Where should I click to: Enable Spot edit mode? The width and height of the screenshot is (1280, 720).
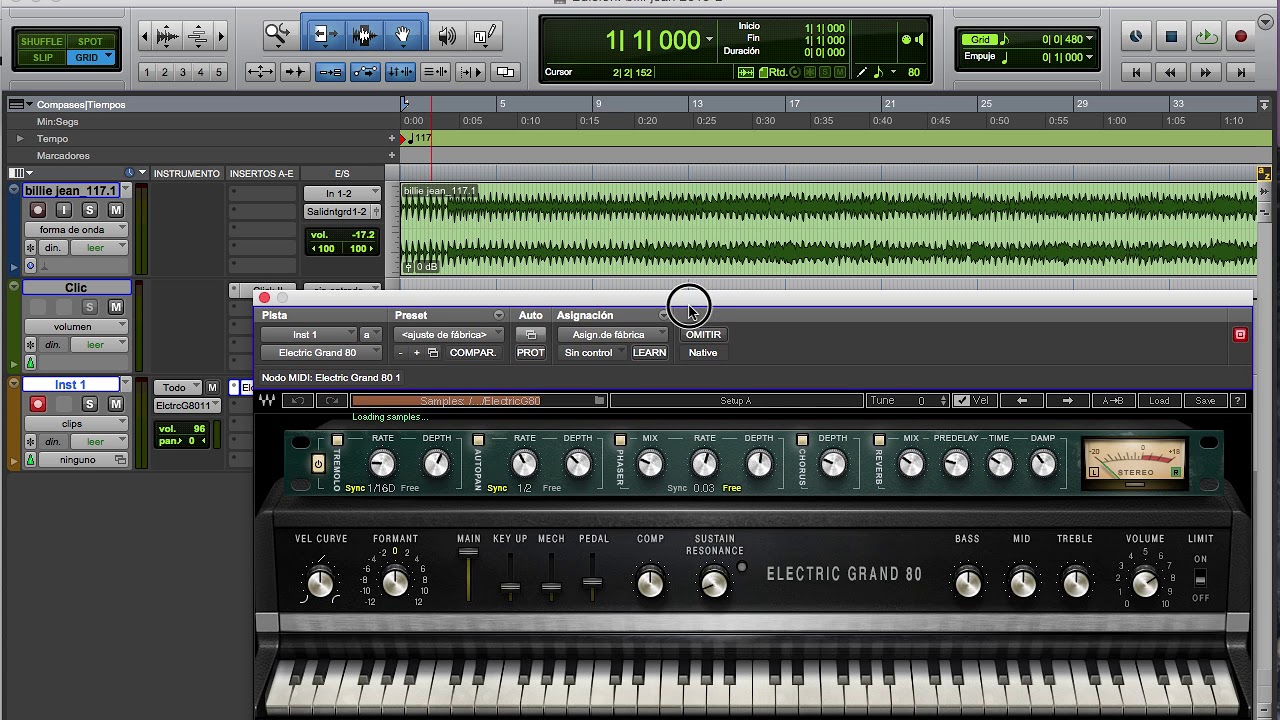pos(90,41)
